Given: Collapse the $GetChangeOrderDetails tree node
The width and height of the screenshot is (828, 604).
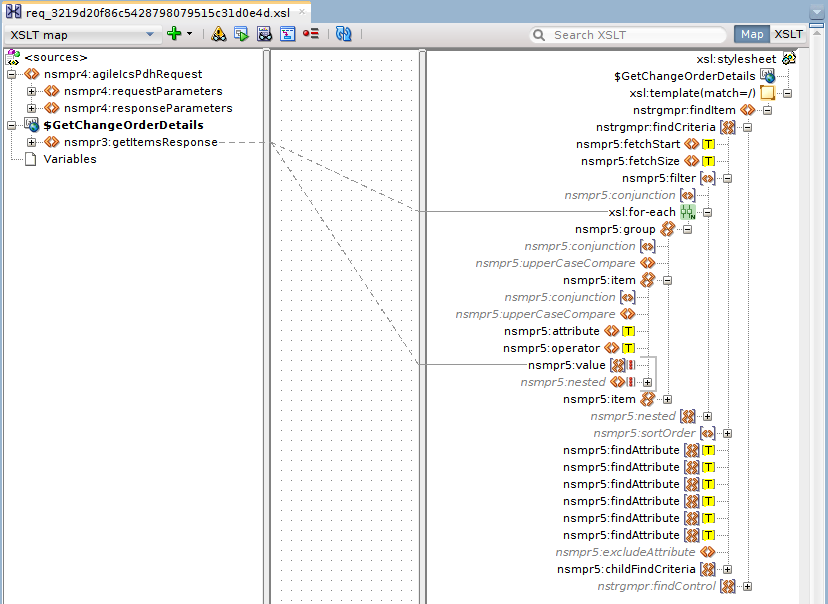Looking at the screenshot, I should [x=11, y=125].
